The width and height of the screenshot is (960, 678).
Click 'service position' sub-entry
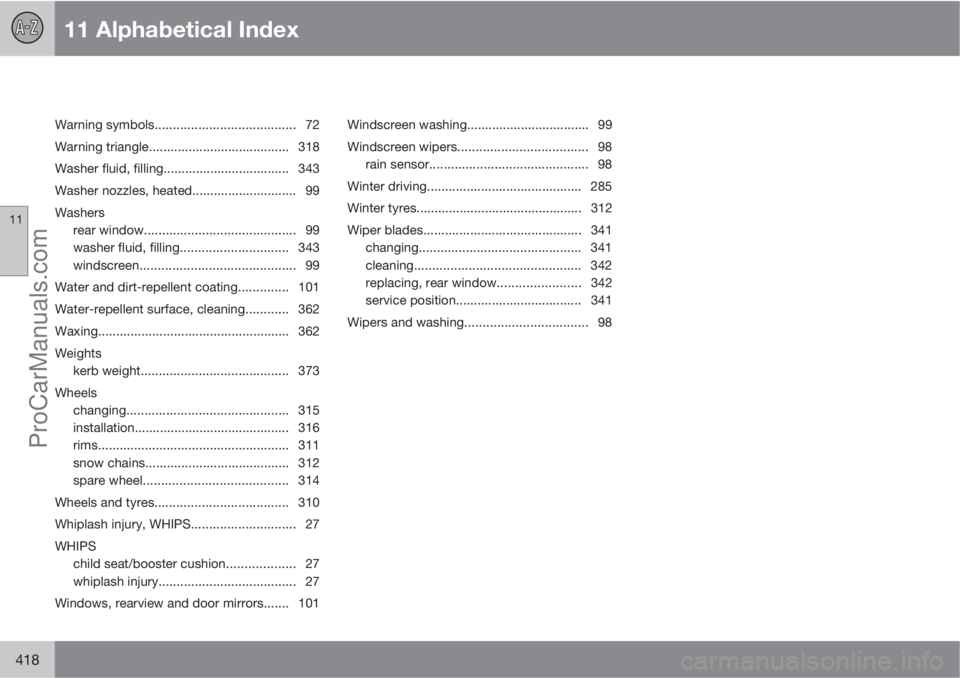tap(489, 301)
